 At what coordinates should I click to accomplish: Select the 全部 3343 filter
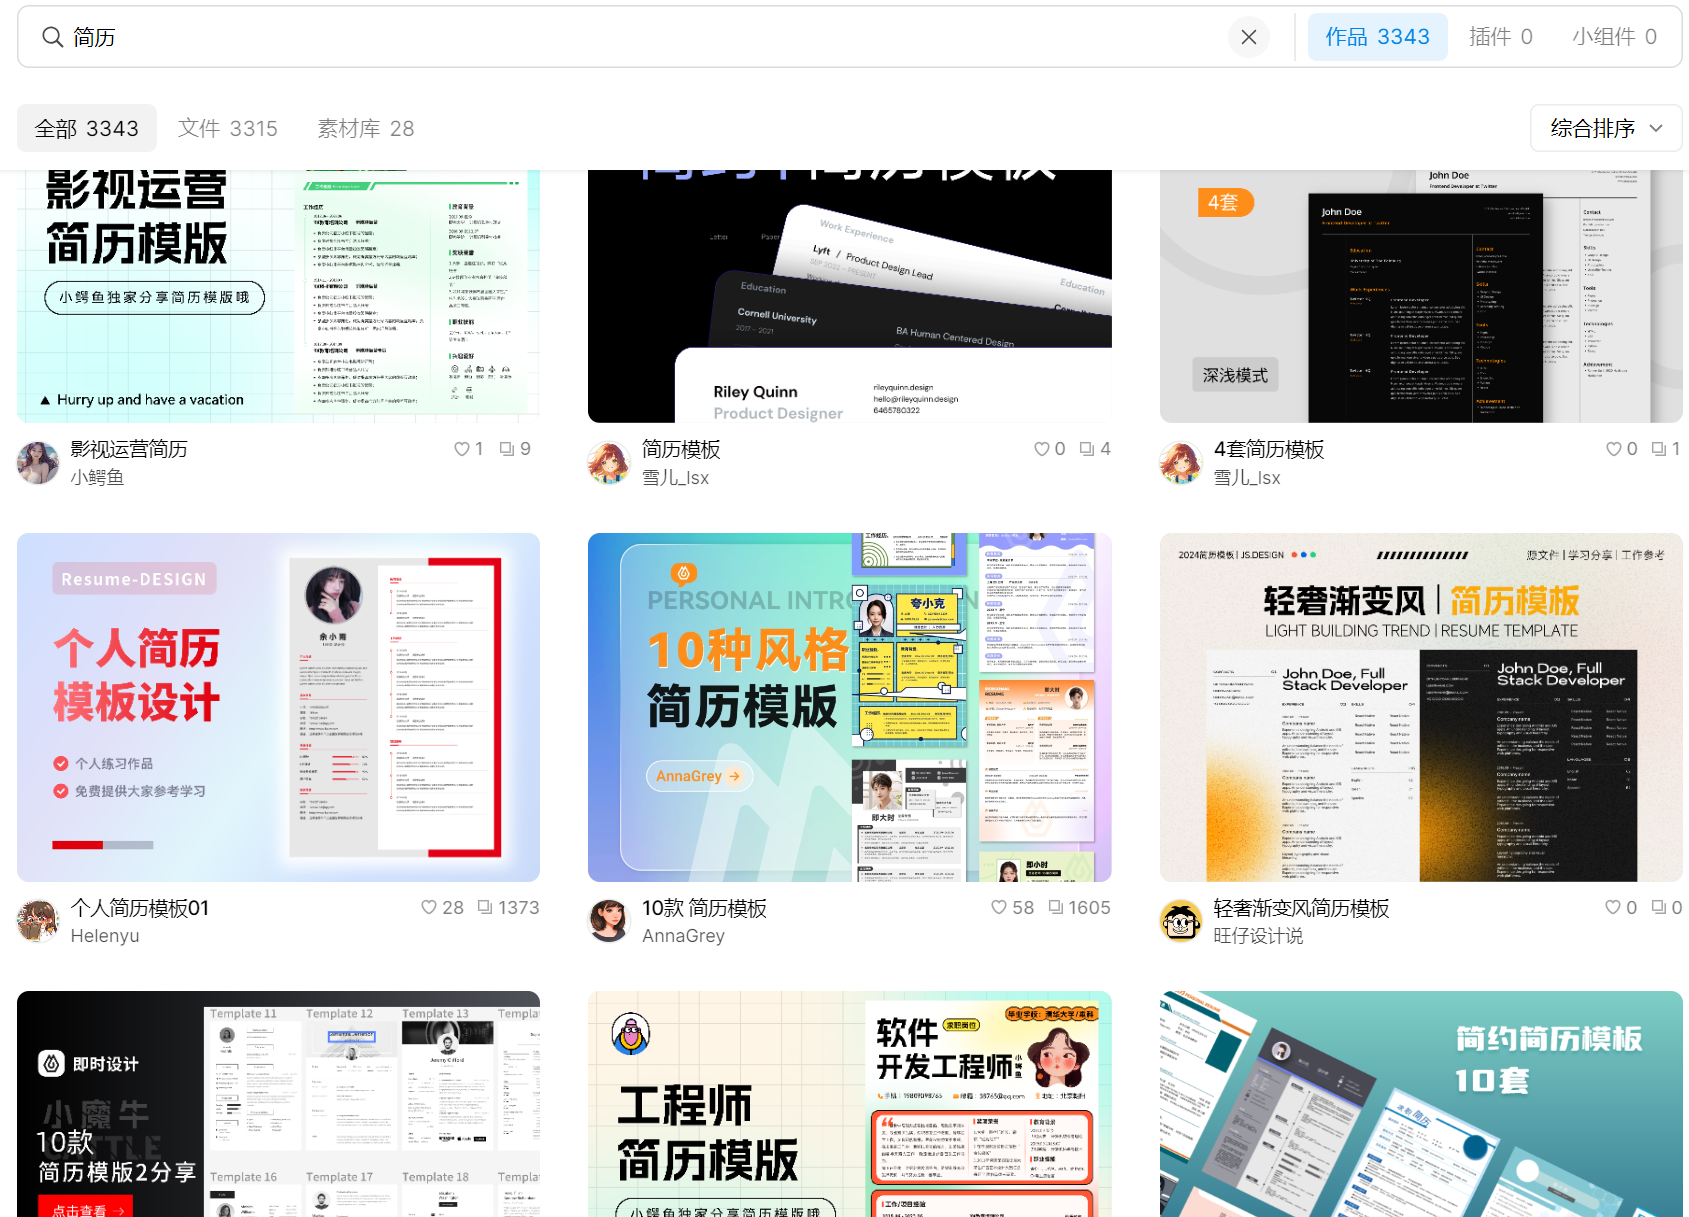click(x=87, y=128)
